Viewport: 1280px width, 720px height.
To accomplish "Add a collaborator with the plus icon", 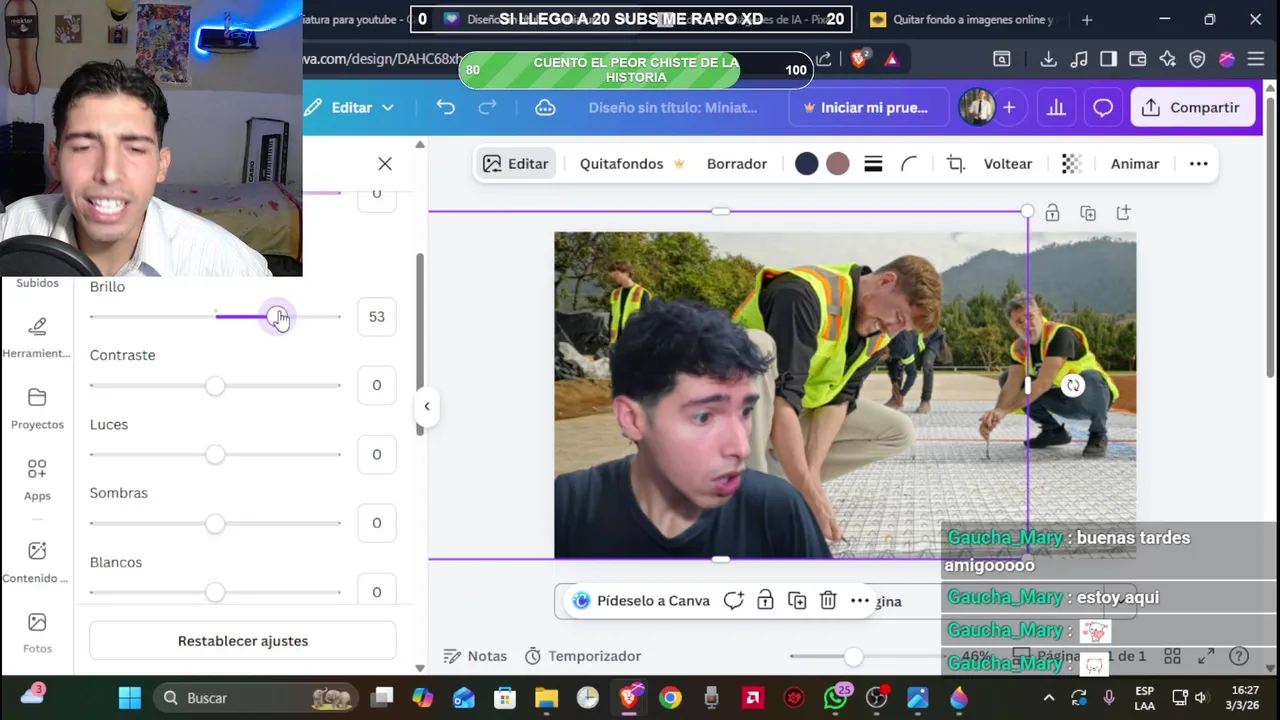I will point(1009,107).
